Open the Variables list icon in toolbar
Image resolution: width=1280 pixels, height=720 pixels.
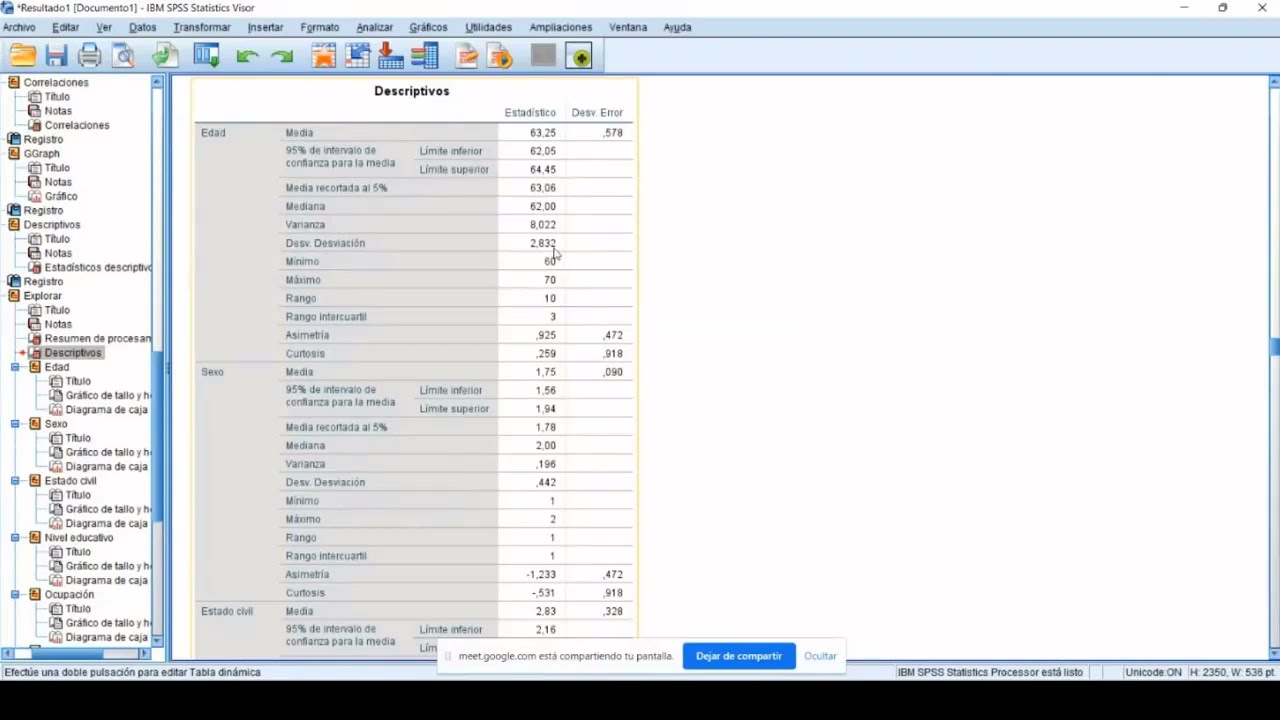coord(425,56)
